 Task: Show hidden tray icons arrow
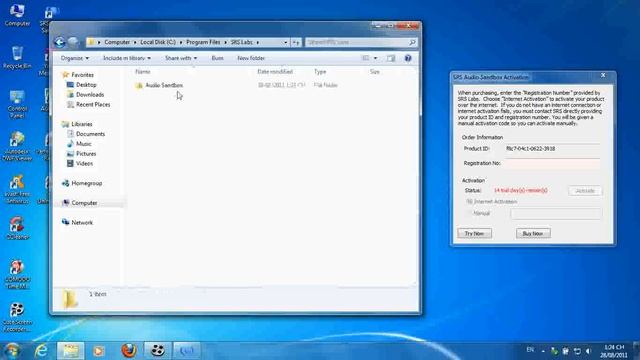543,351
